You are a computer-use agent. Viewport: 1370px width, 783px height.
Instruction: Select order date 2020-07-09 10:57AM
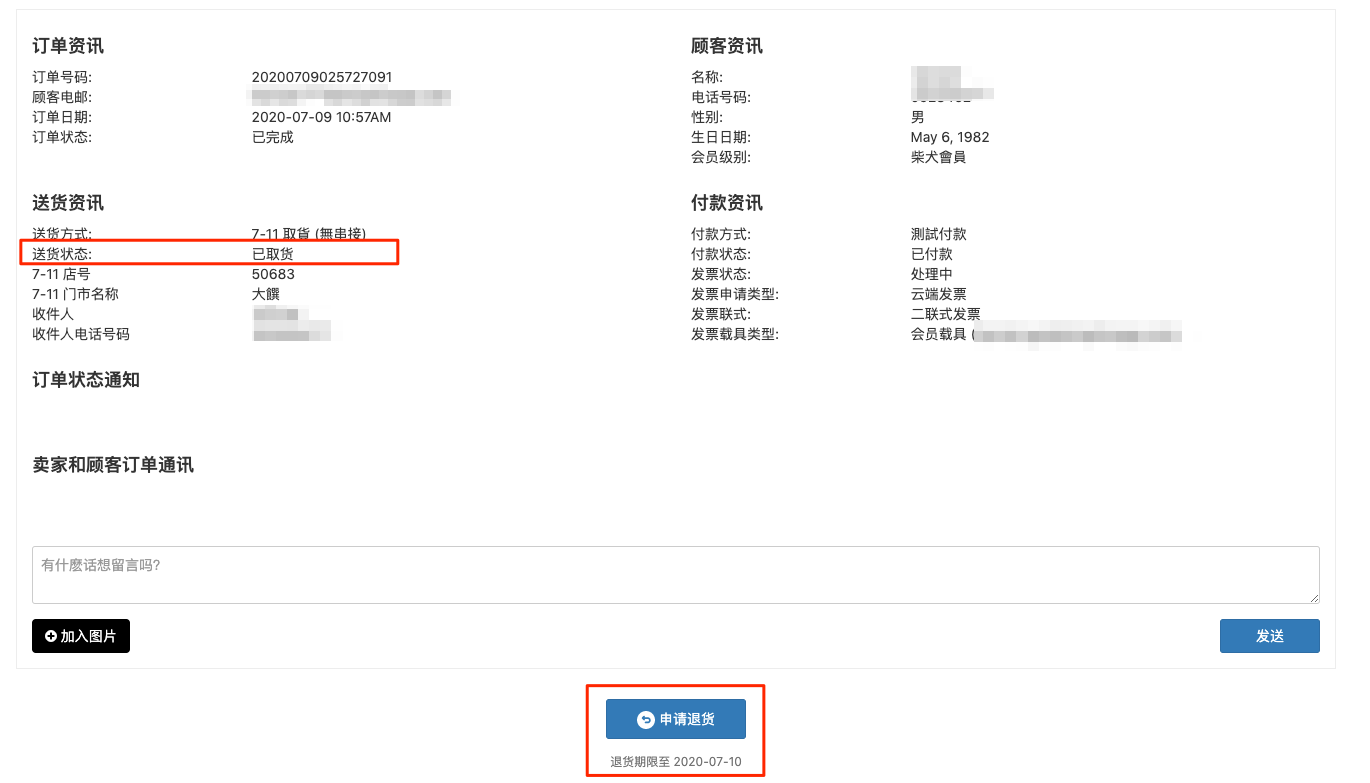[322, 117]
